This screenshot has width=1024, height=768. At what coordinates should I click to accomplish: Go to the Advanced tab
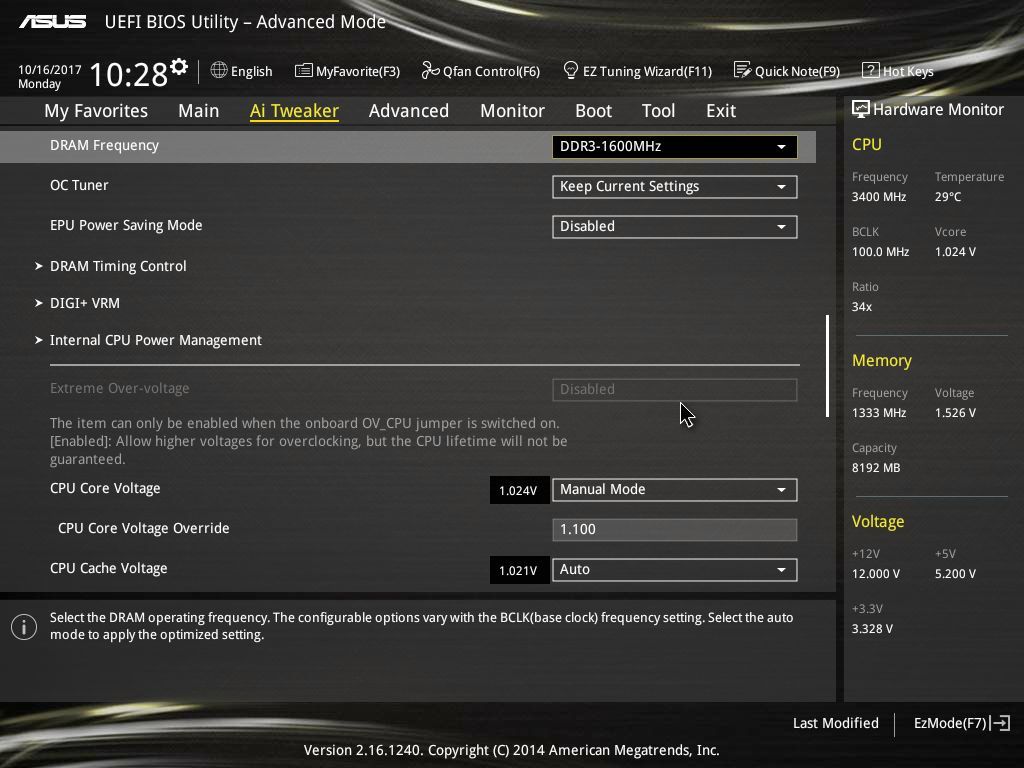point(409,110)
